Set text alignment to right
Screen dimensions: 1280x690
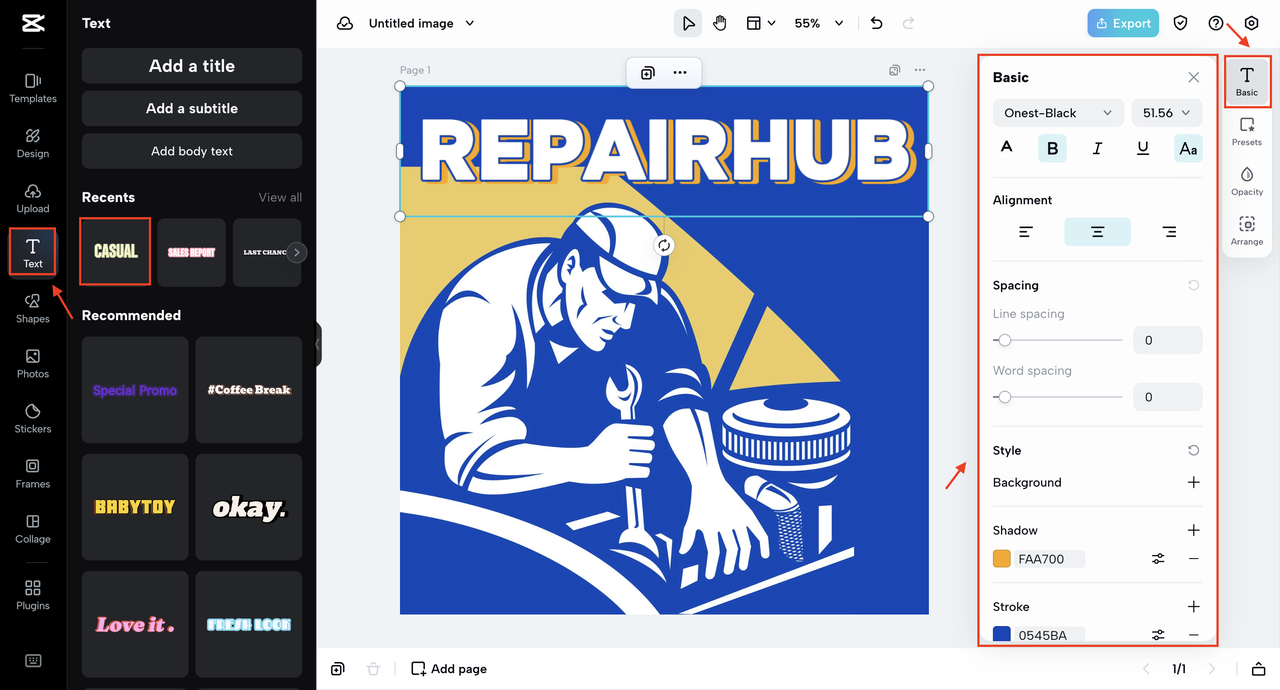pos(1169,232)
